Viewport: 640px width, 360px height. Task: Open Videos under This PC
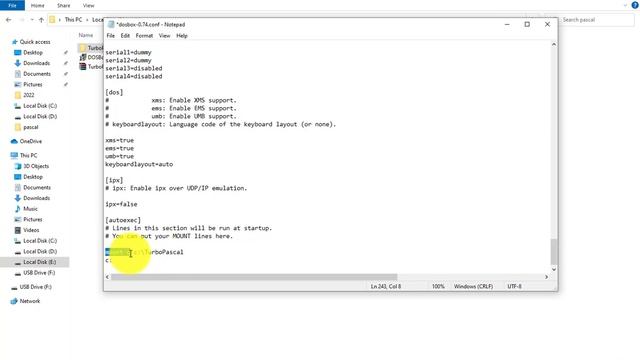[x=31, y=230]
